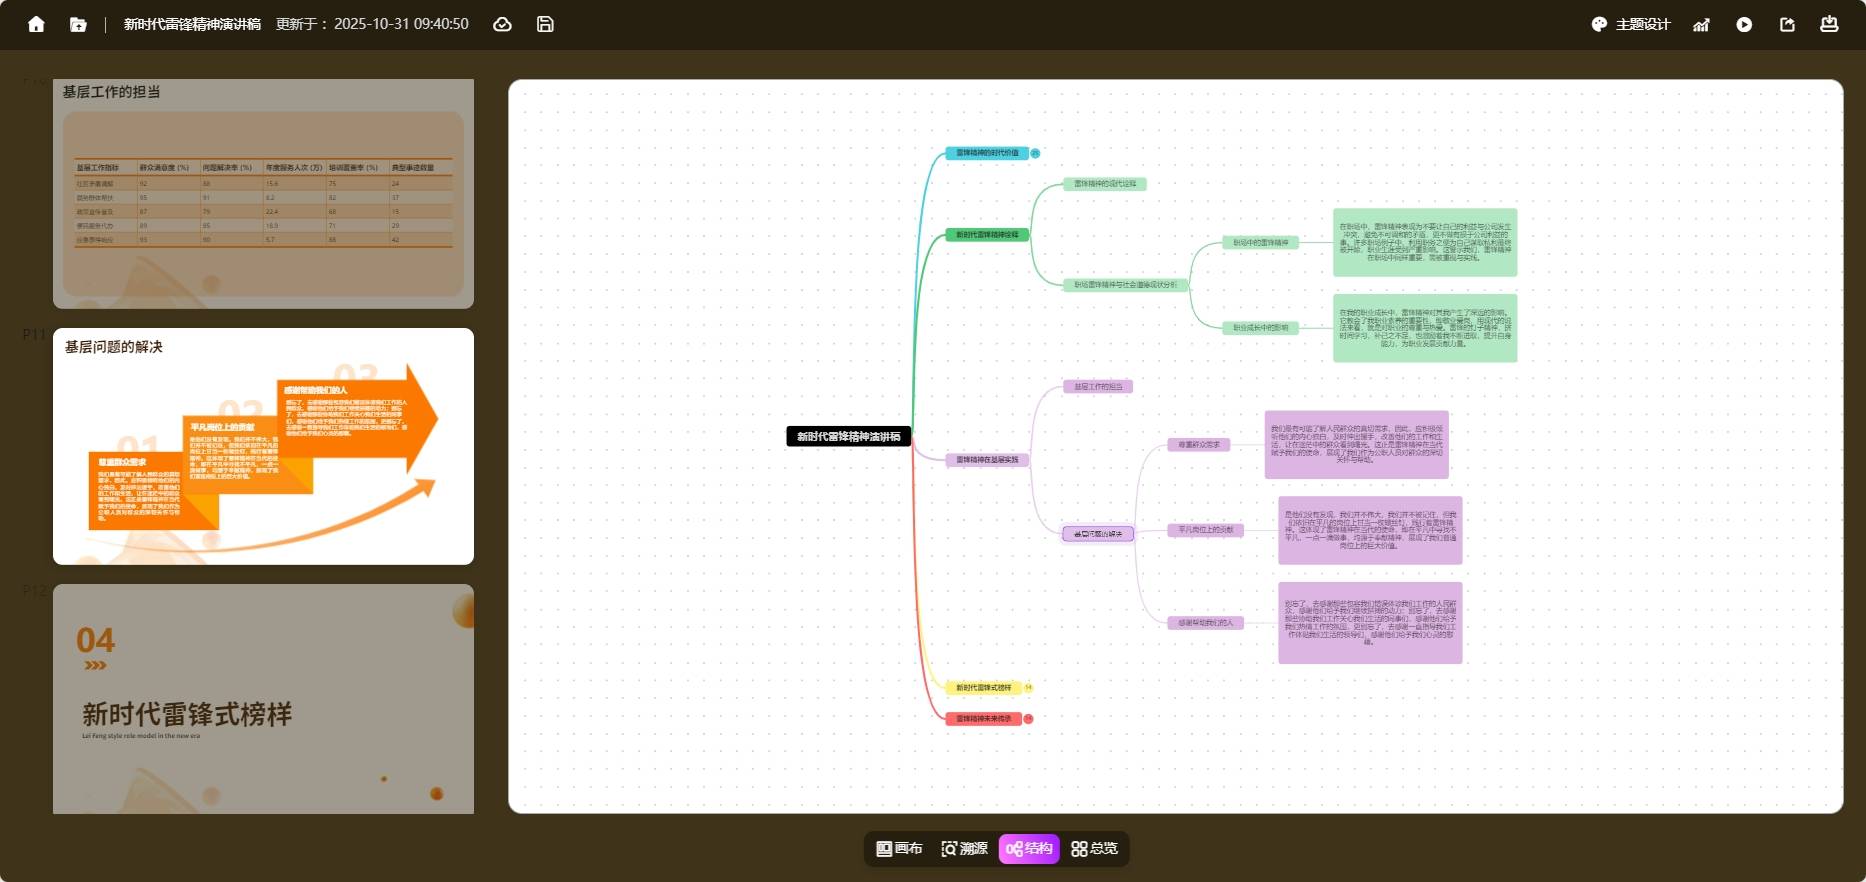Screen dimensions: 1866x882
Task: Open the chart statistics icon in top bar
Action: 1701,24
